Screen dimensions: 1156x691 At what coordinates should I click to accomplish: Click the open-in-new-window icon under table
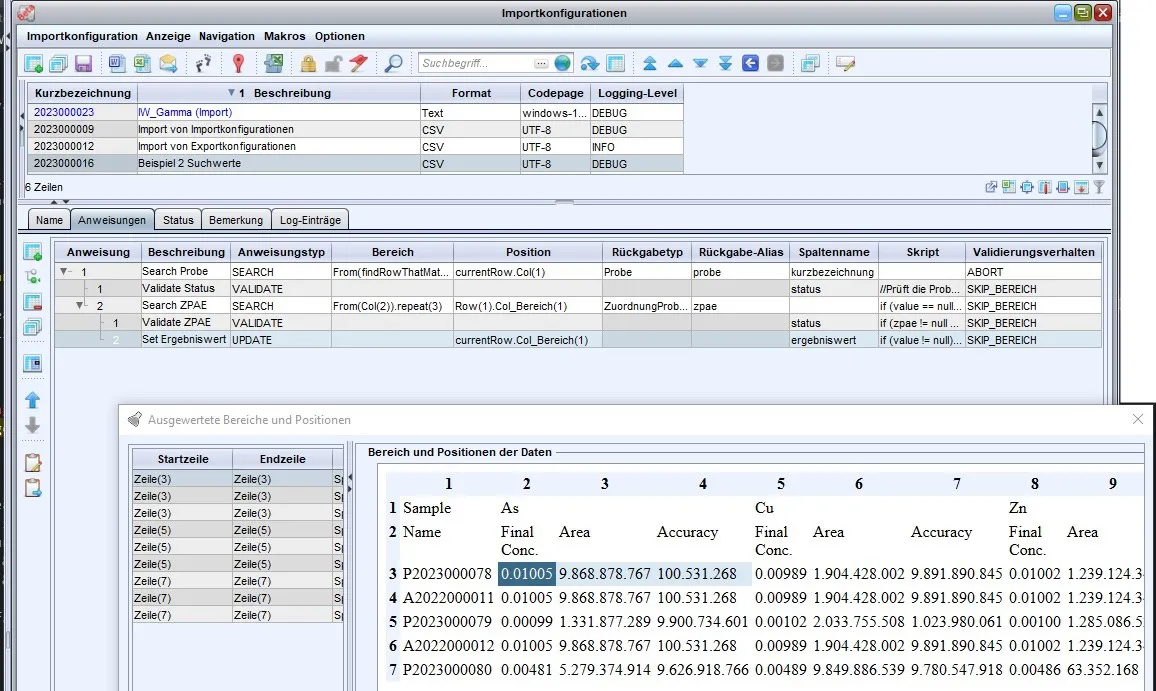991,187
